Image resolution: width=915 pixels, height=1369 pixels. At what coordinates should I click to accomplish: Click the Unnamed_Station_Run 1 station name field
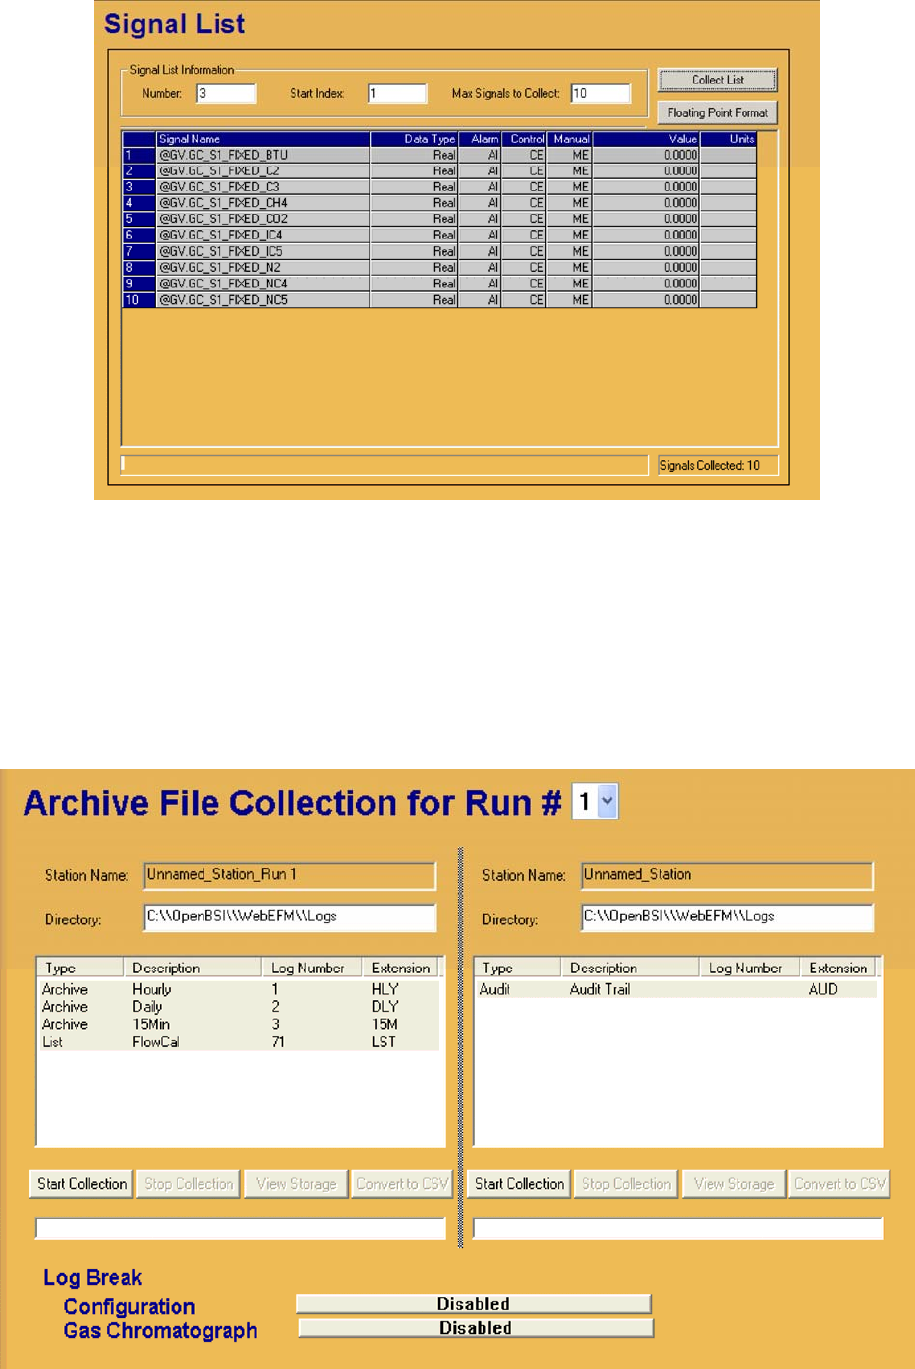click(x=290, y=875)
